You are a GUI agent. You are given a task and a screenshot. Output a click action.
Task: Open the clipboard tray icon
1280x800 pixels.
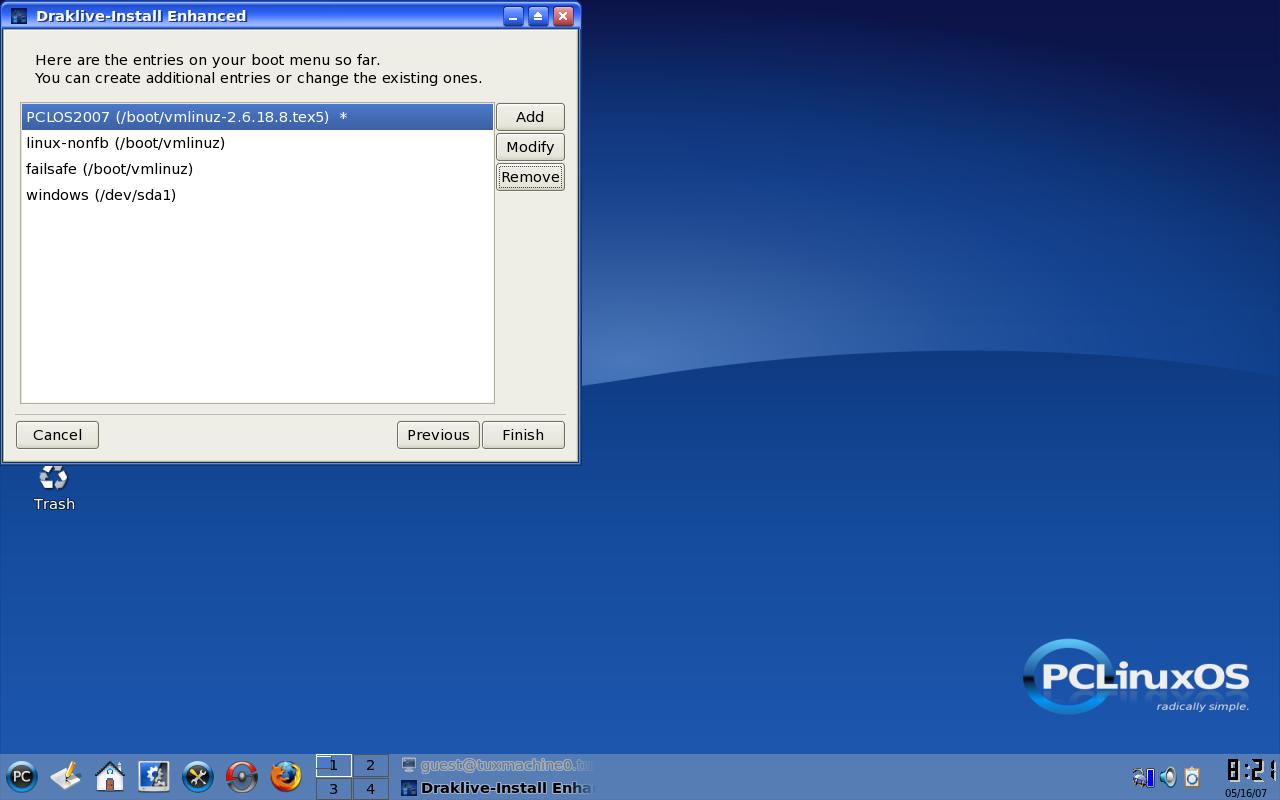pos(1192,777)
